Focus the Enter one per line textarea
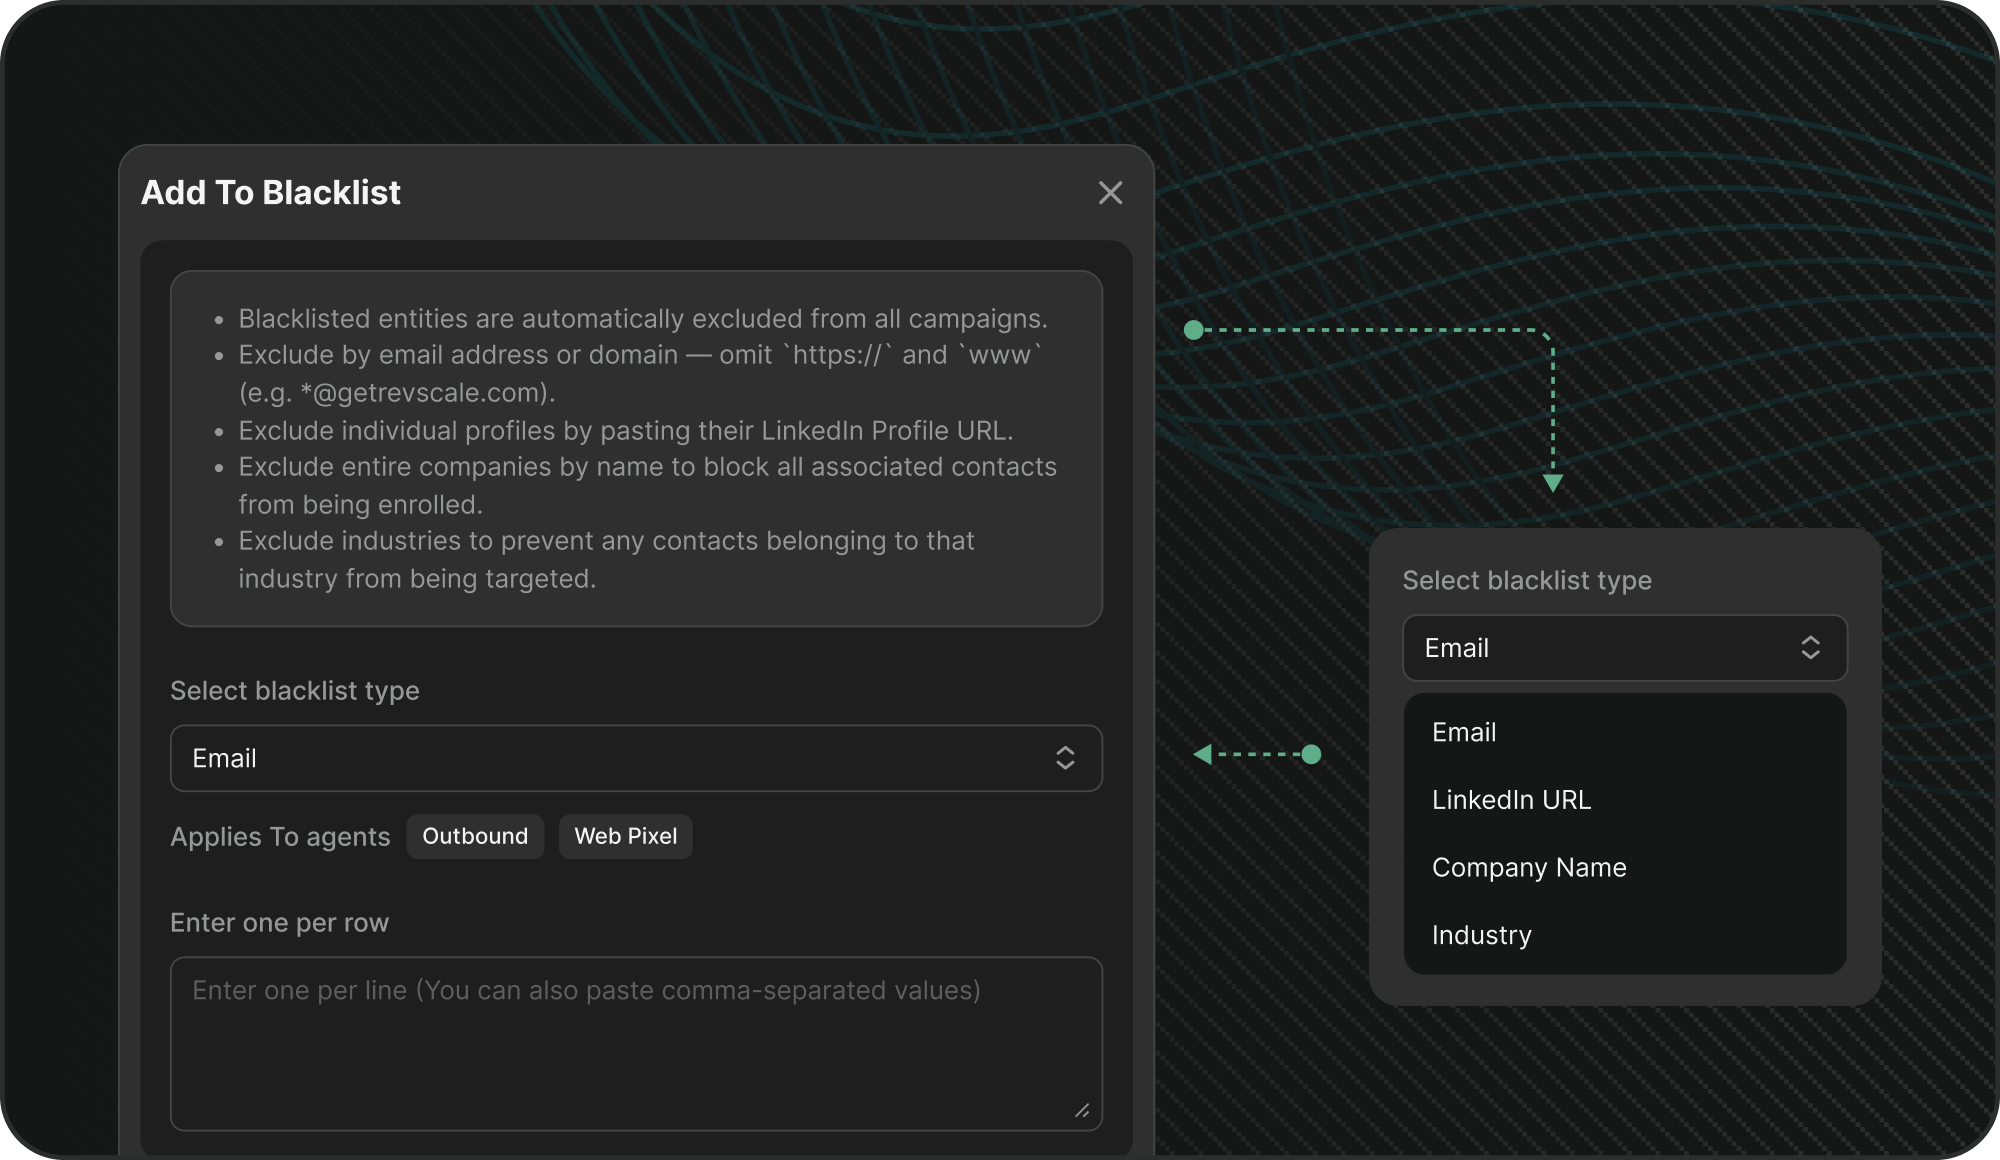The height and width of the screenshot is (1160, 2000). (636, 1044)
